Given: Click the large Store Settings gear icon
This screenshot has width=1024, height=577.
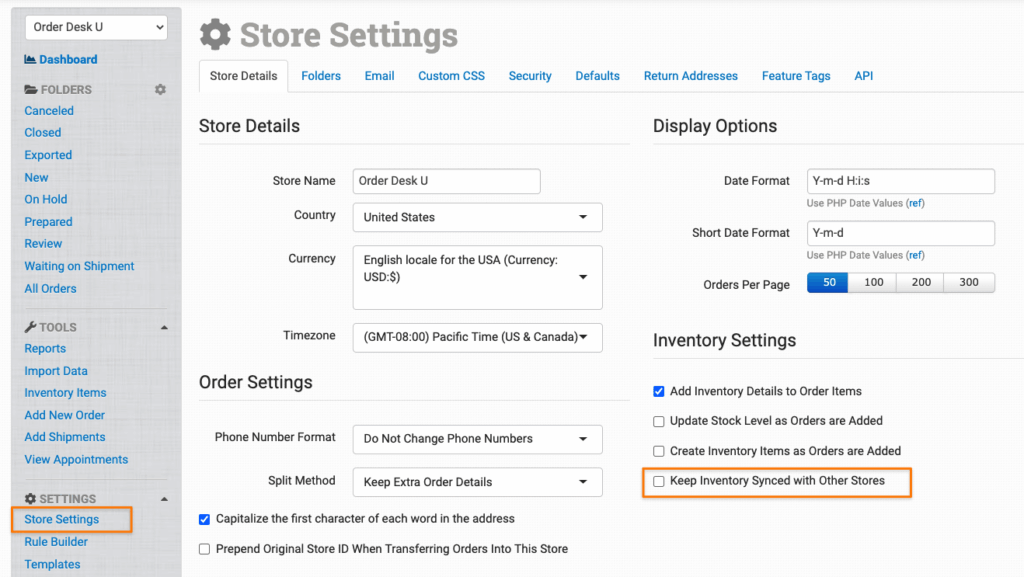Looking at the screenshot, I should pyautogui.click(x=215, y=35).
